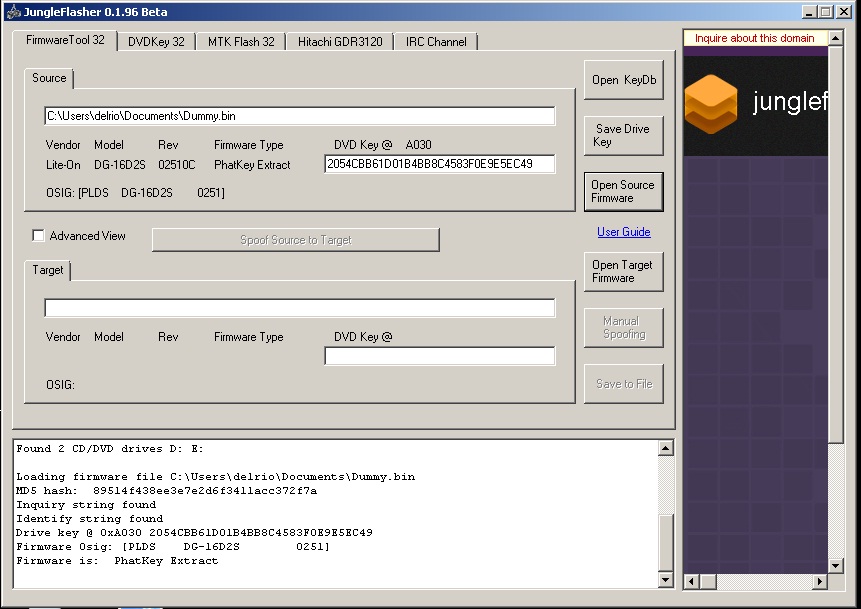The height and width of the screenshot is (609, 861).
Task: Click the log window's scroll down arrow
Action: (x=665, y=580)
